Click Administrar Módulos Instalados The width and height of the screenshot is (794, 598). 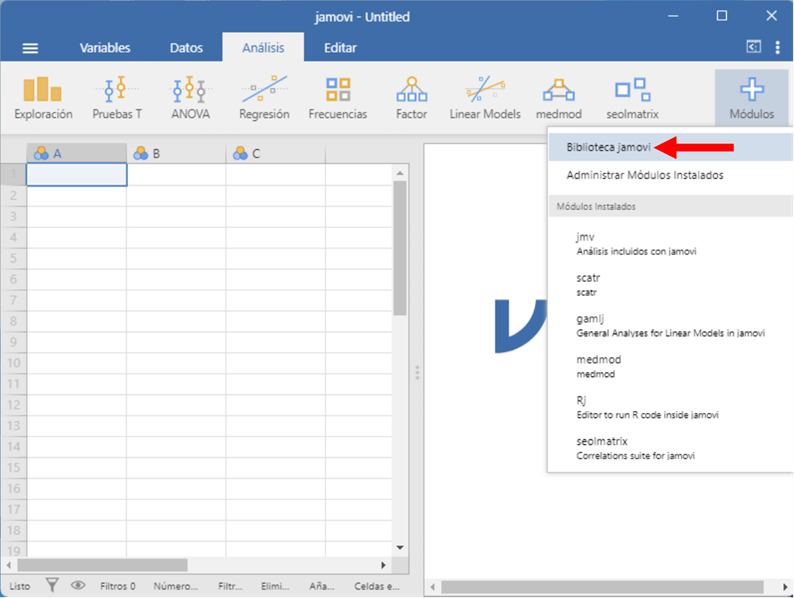[x=644, y=175]
